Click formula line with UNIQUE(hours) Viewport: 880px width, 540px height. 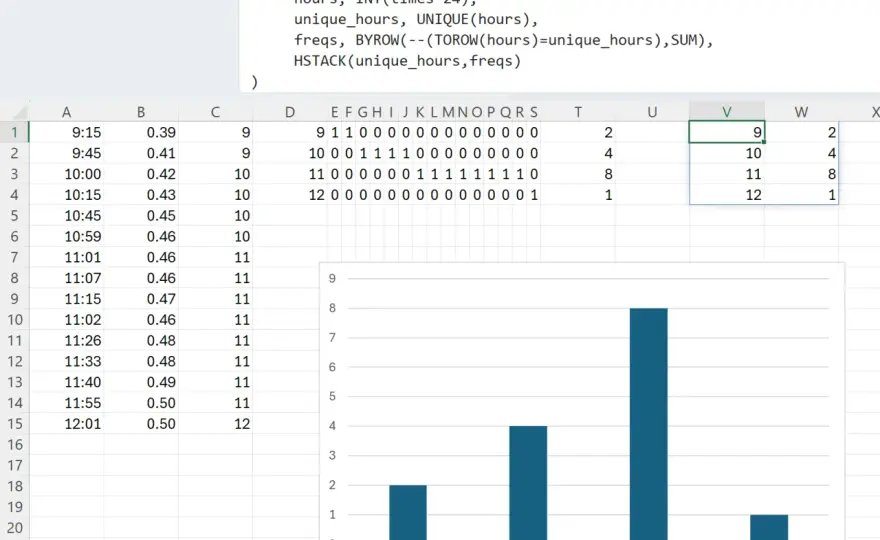[416, 20]
